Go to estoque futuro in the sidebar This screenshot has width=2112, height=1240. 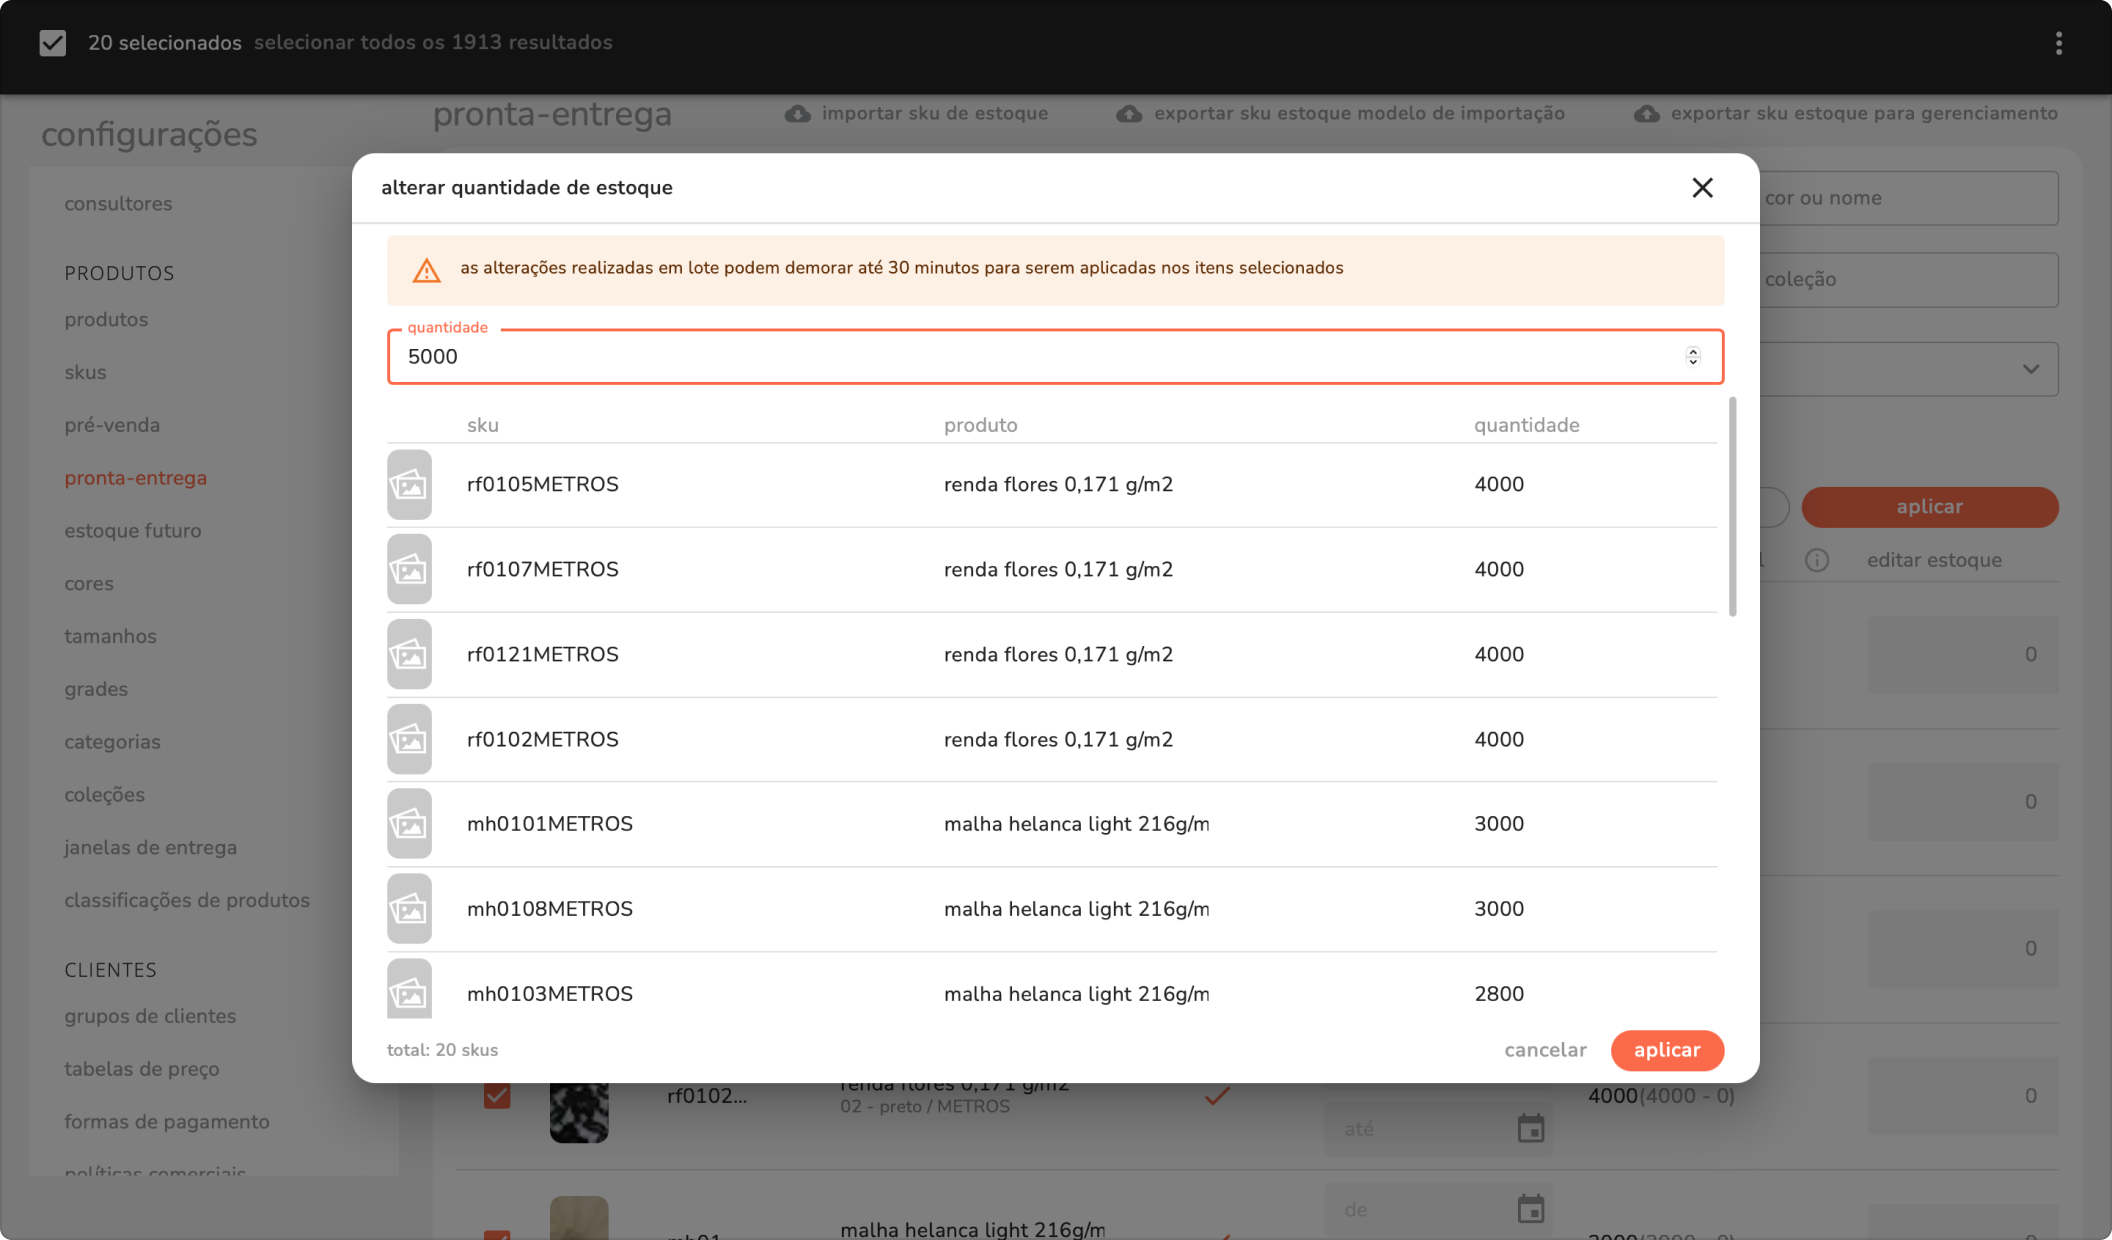pyautogui.click(x=132, y=531)
